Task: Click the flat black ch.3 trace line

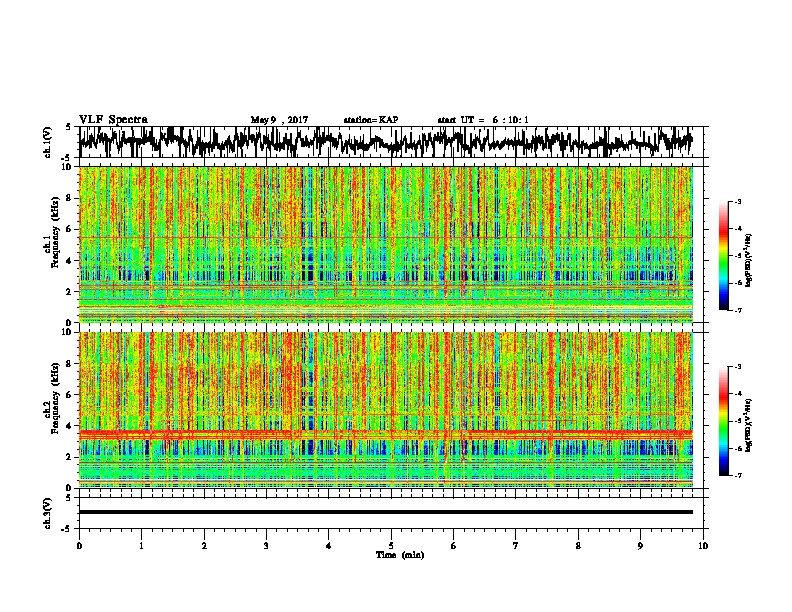Action: 385,512
